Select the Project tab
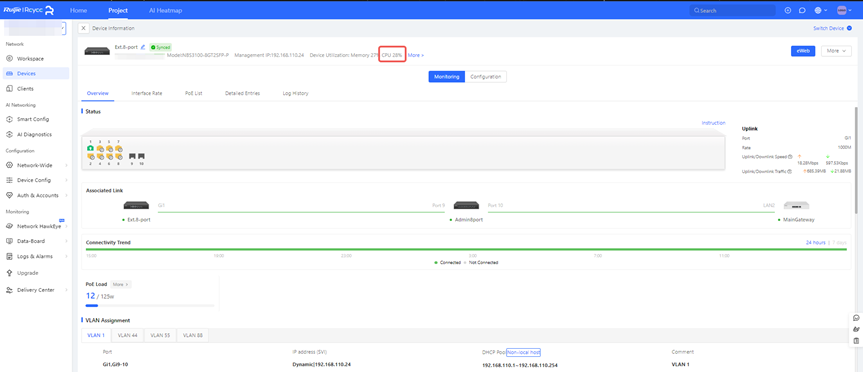863x372 pixels. [118, 10]
